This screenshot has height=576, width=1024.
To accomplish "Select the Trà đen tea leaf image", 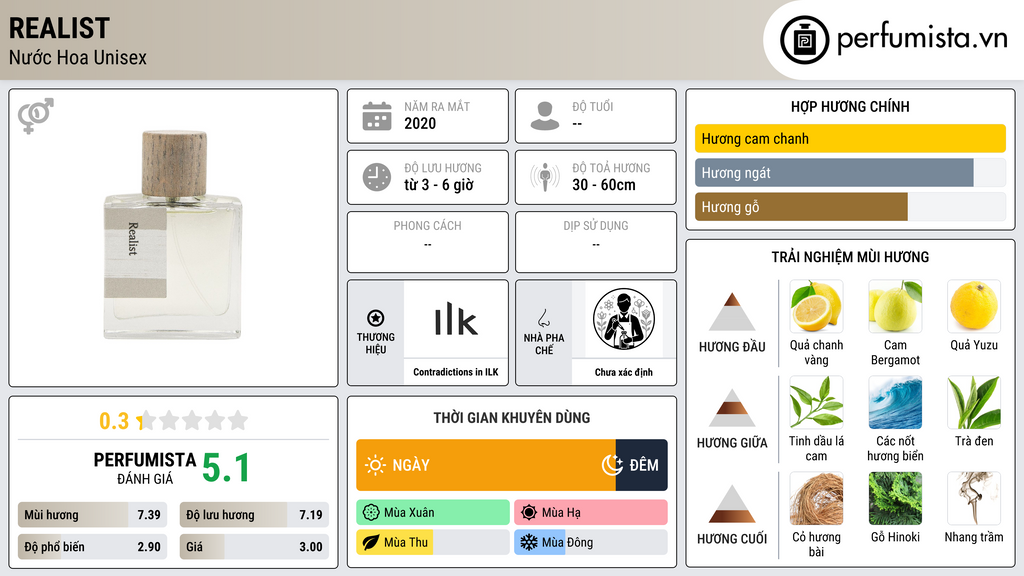I will 974,402.
